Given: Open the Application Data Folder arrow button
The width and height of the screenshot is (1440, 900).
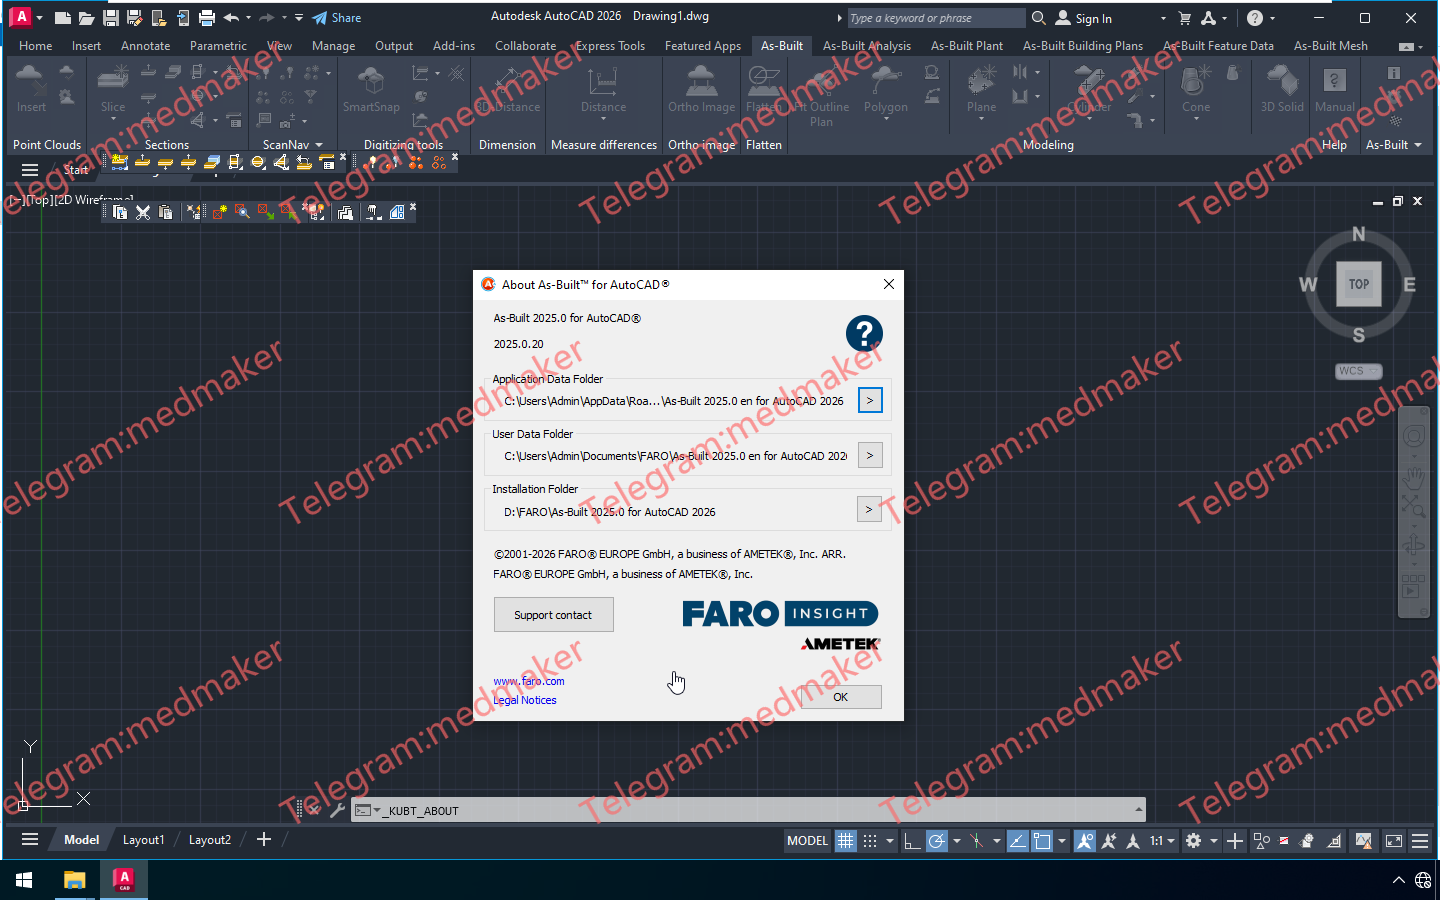Looking at the screenshot, I should click(870, 400).
